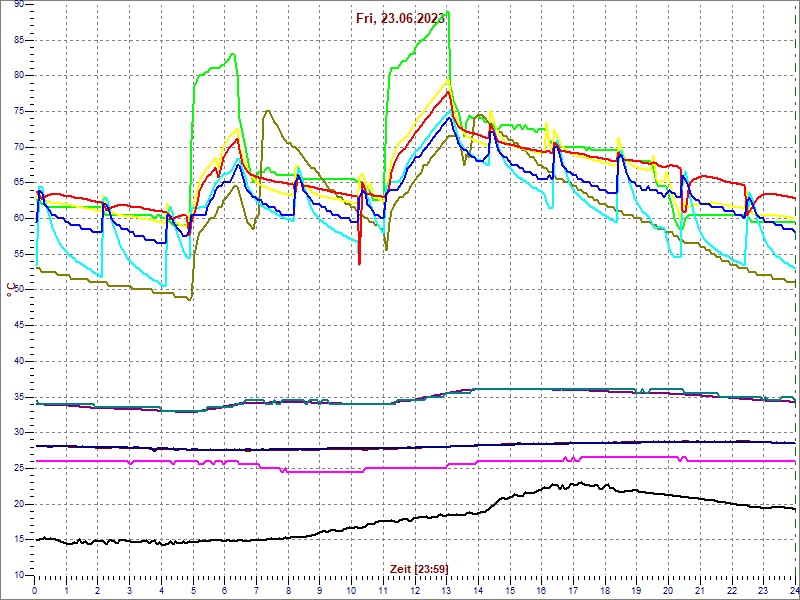Select the 50 label on temperature axis
This screenshot has width=800, height=600.
[19, 290]
